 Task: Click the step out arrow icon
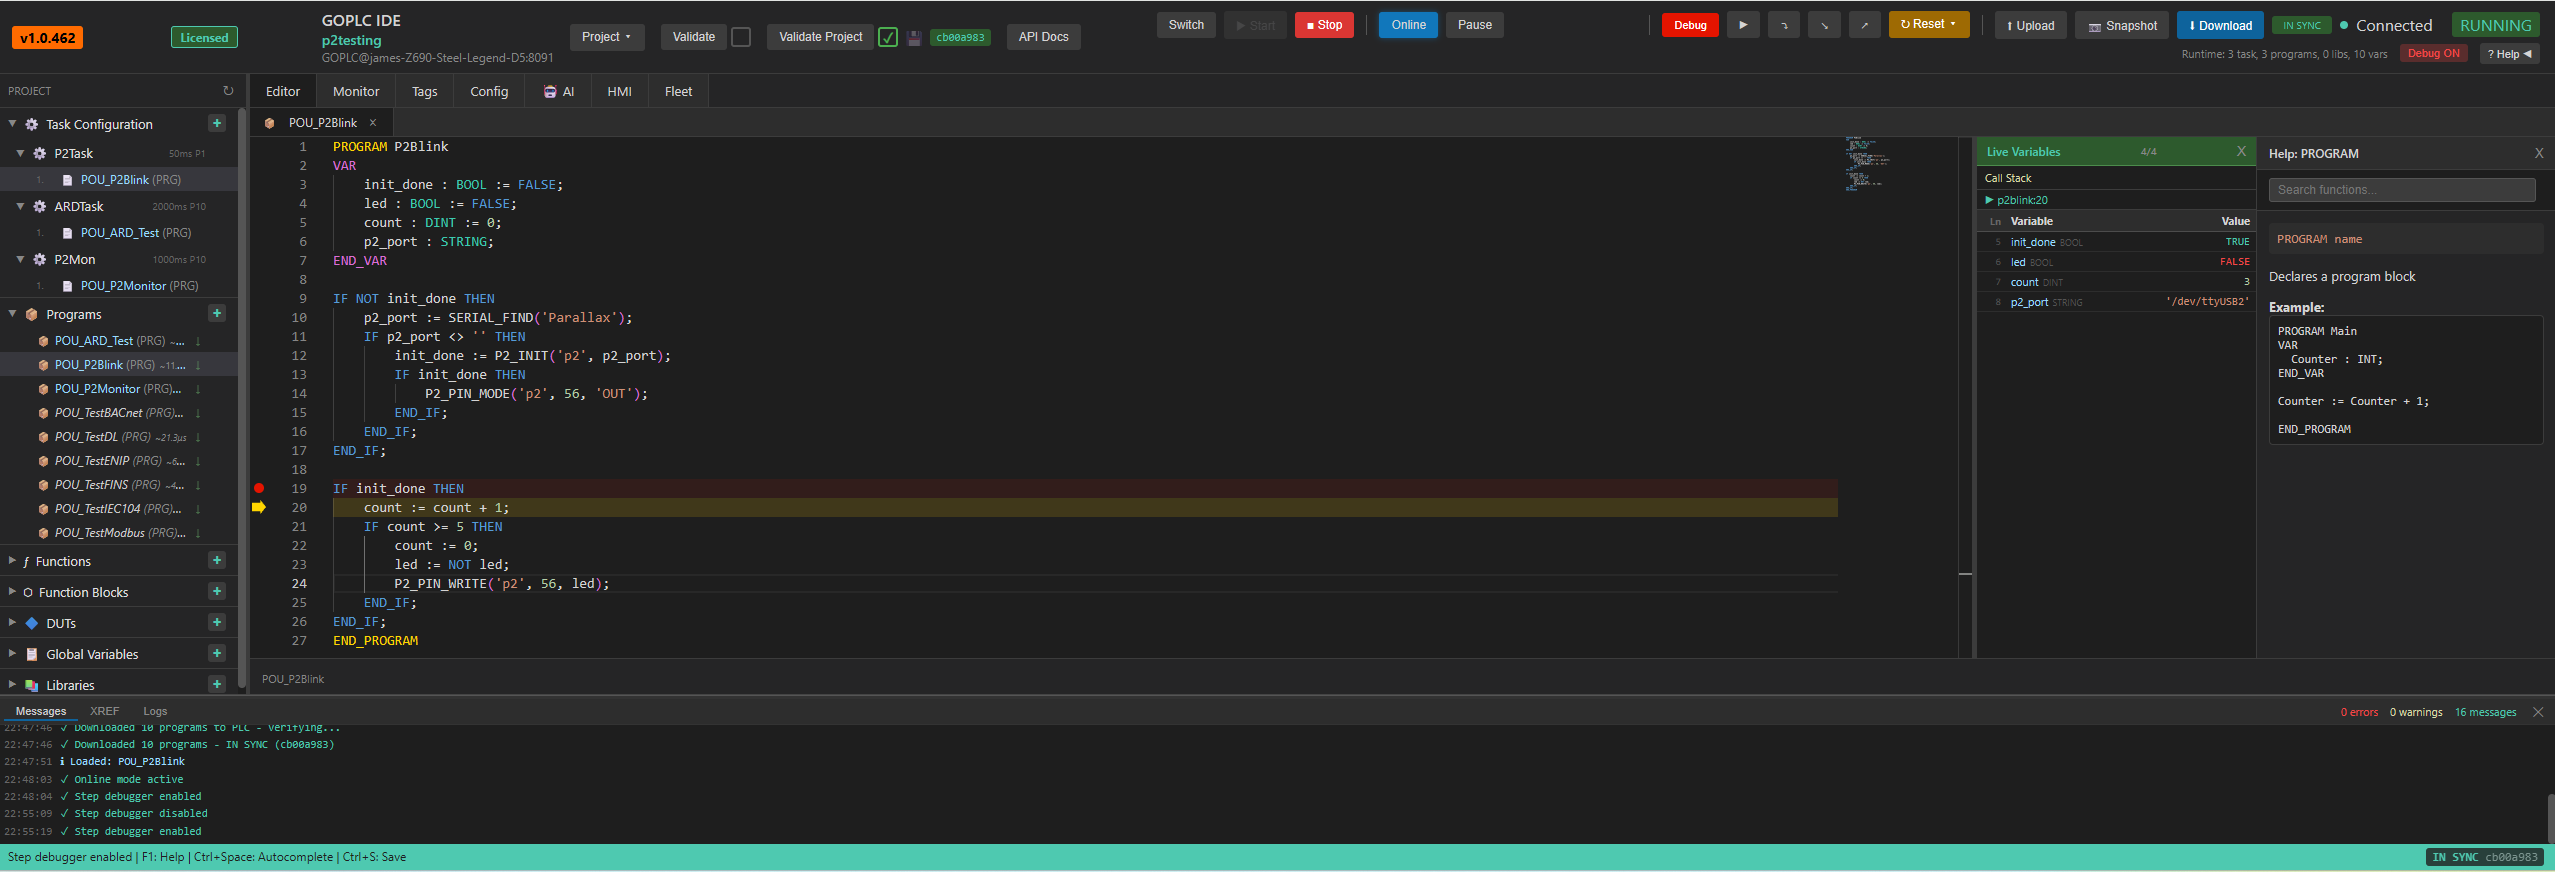[1864, 25]
